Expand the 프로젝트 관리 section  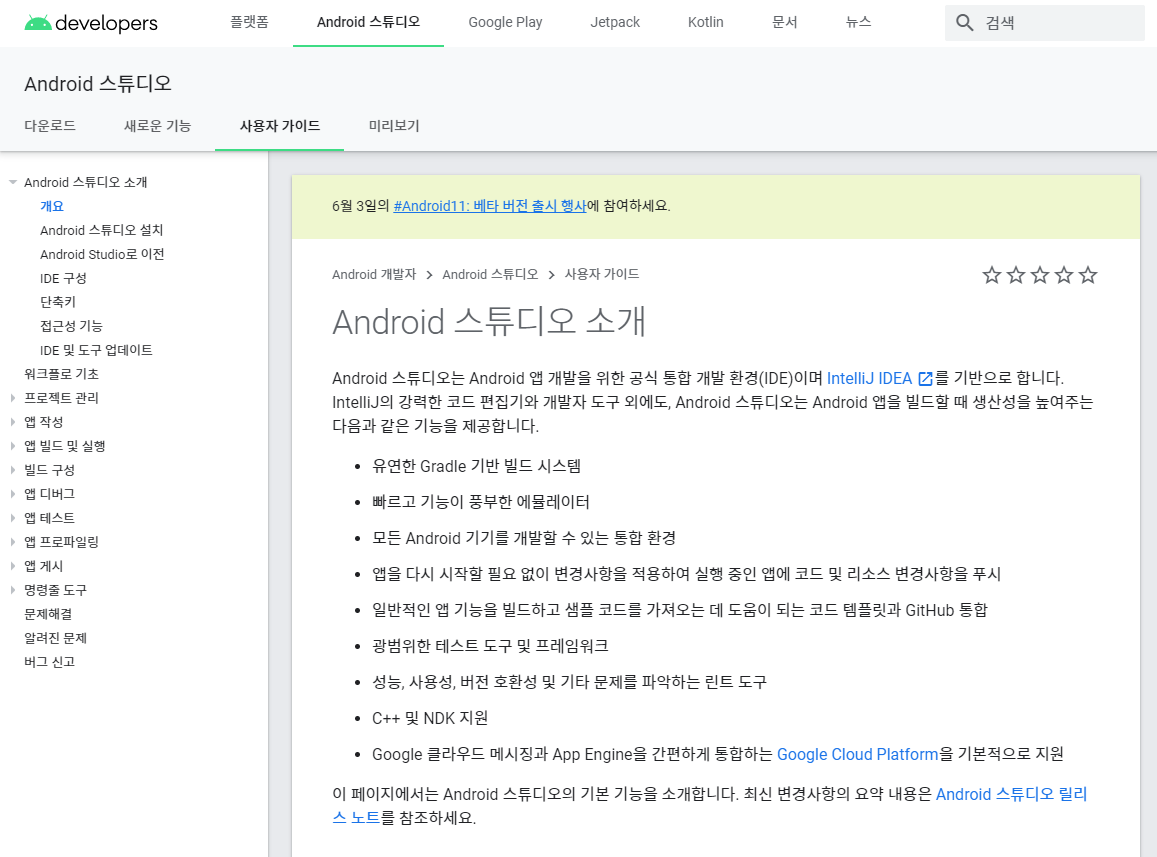13,398
